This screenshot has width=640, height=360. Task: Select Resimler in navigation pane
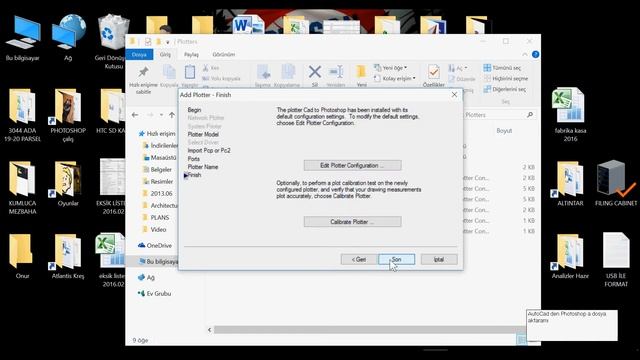(158, 181)
